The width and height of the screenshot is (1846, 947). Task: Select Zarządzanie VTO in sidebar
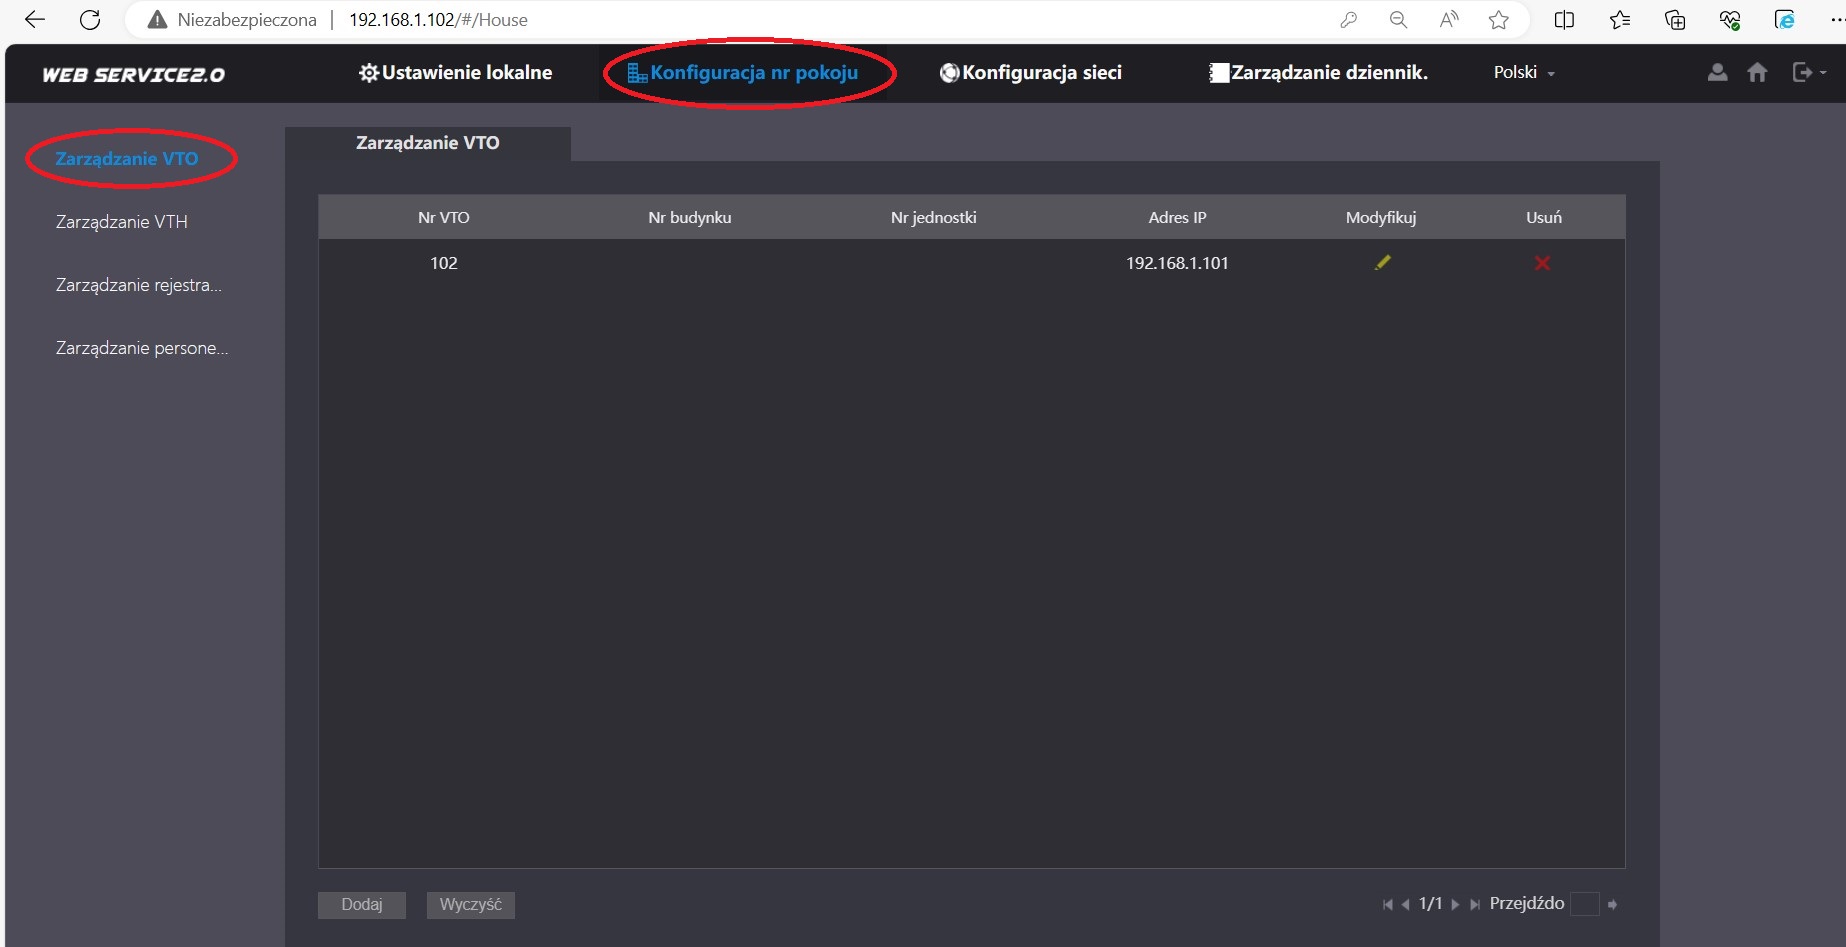click(x=127, y=158)
